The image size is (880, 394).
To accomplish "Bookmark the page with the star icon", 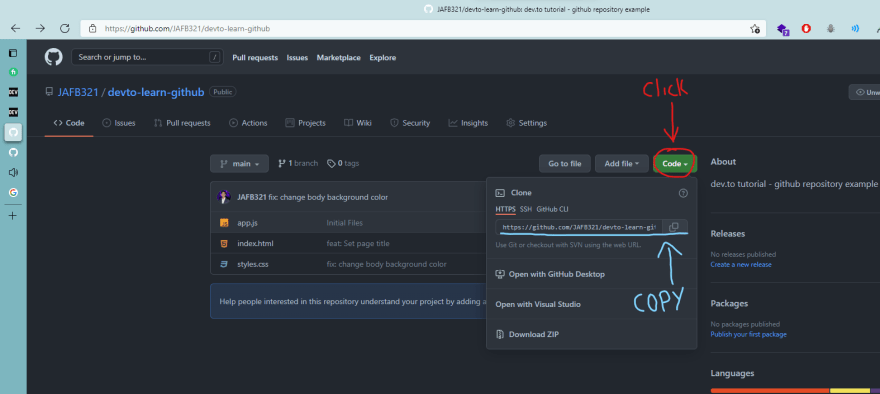I will point(755,29).
